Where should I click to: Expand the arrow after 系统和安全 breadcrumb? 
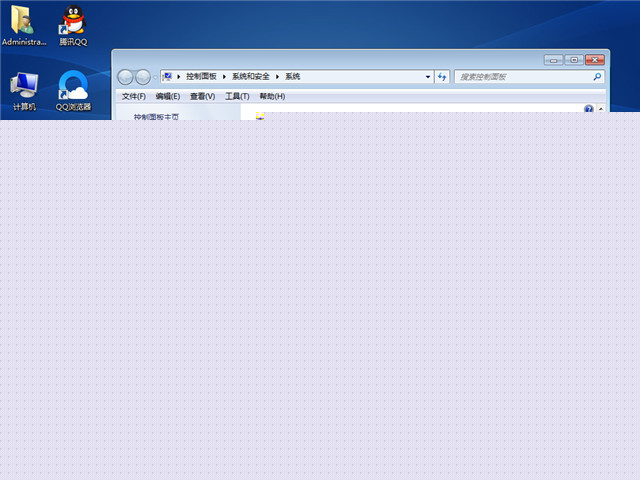click(x=277, y=77)
